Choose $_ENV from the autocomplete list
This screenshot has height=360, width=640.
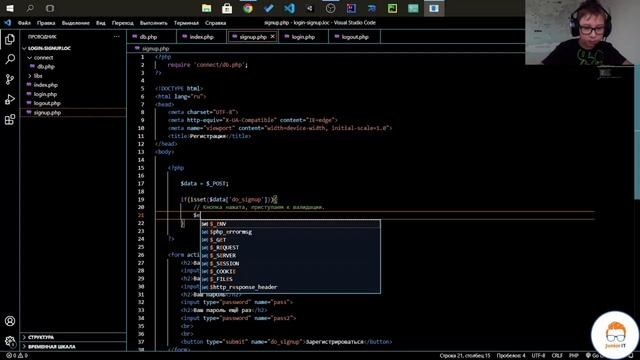tap(290, 224)
